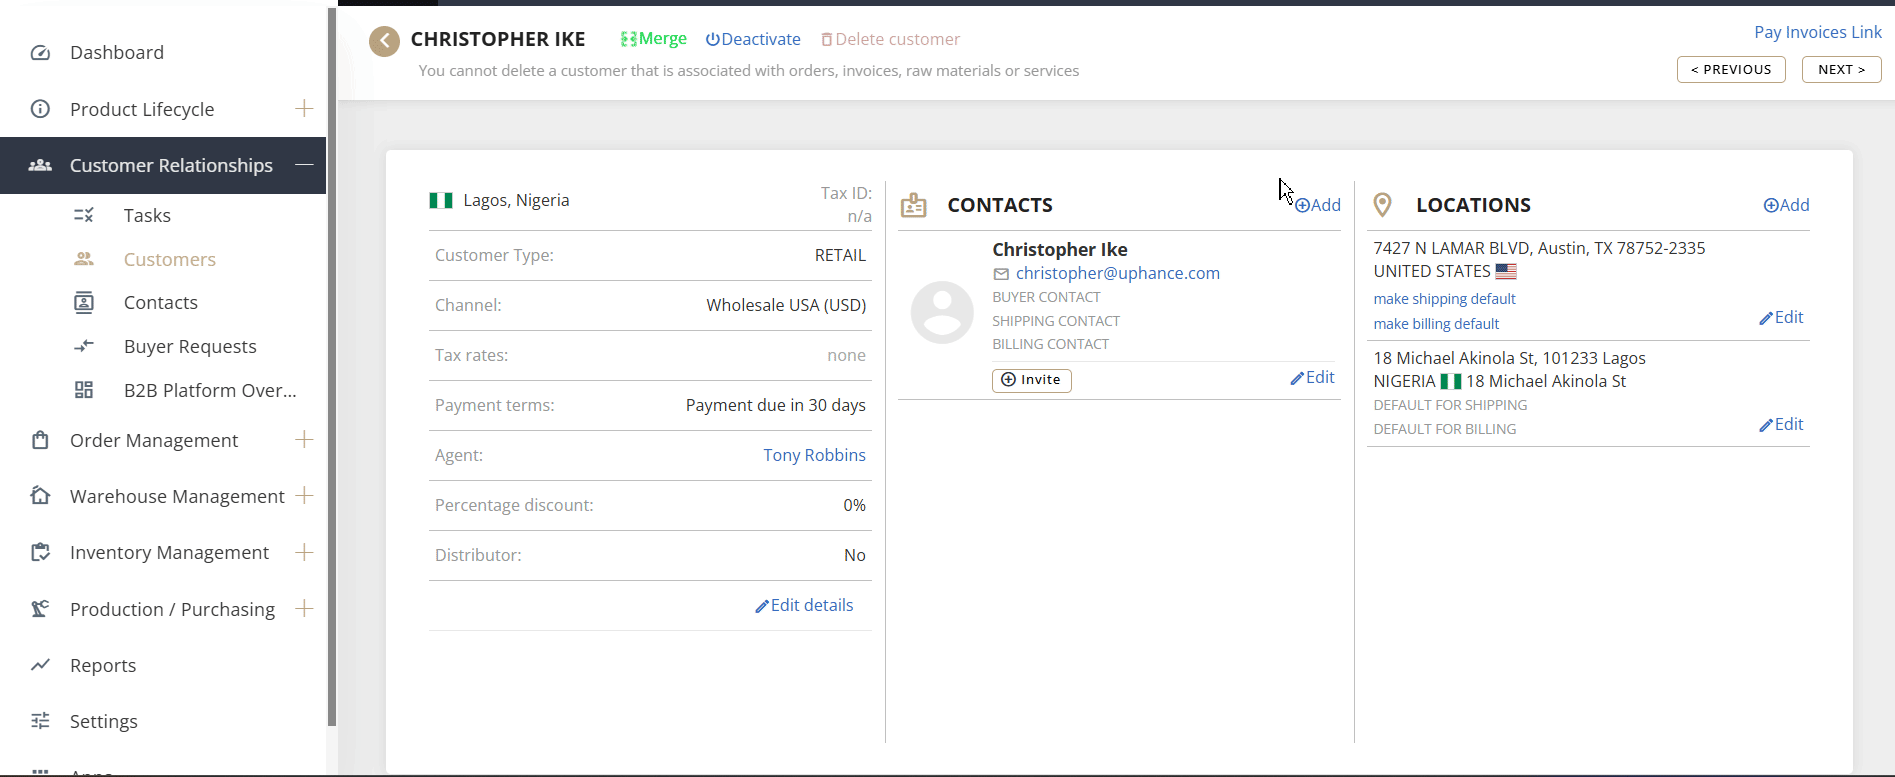Click the Settings sliders icon
This screenshot has width=1895, height=777.
40,721
